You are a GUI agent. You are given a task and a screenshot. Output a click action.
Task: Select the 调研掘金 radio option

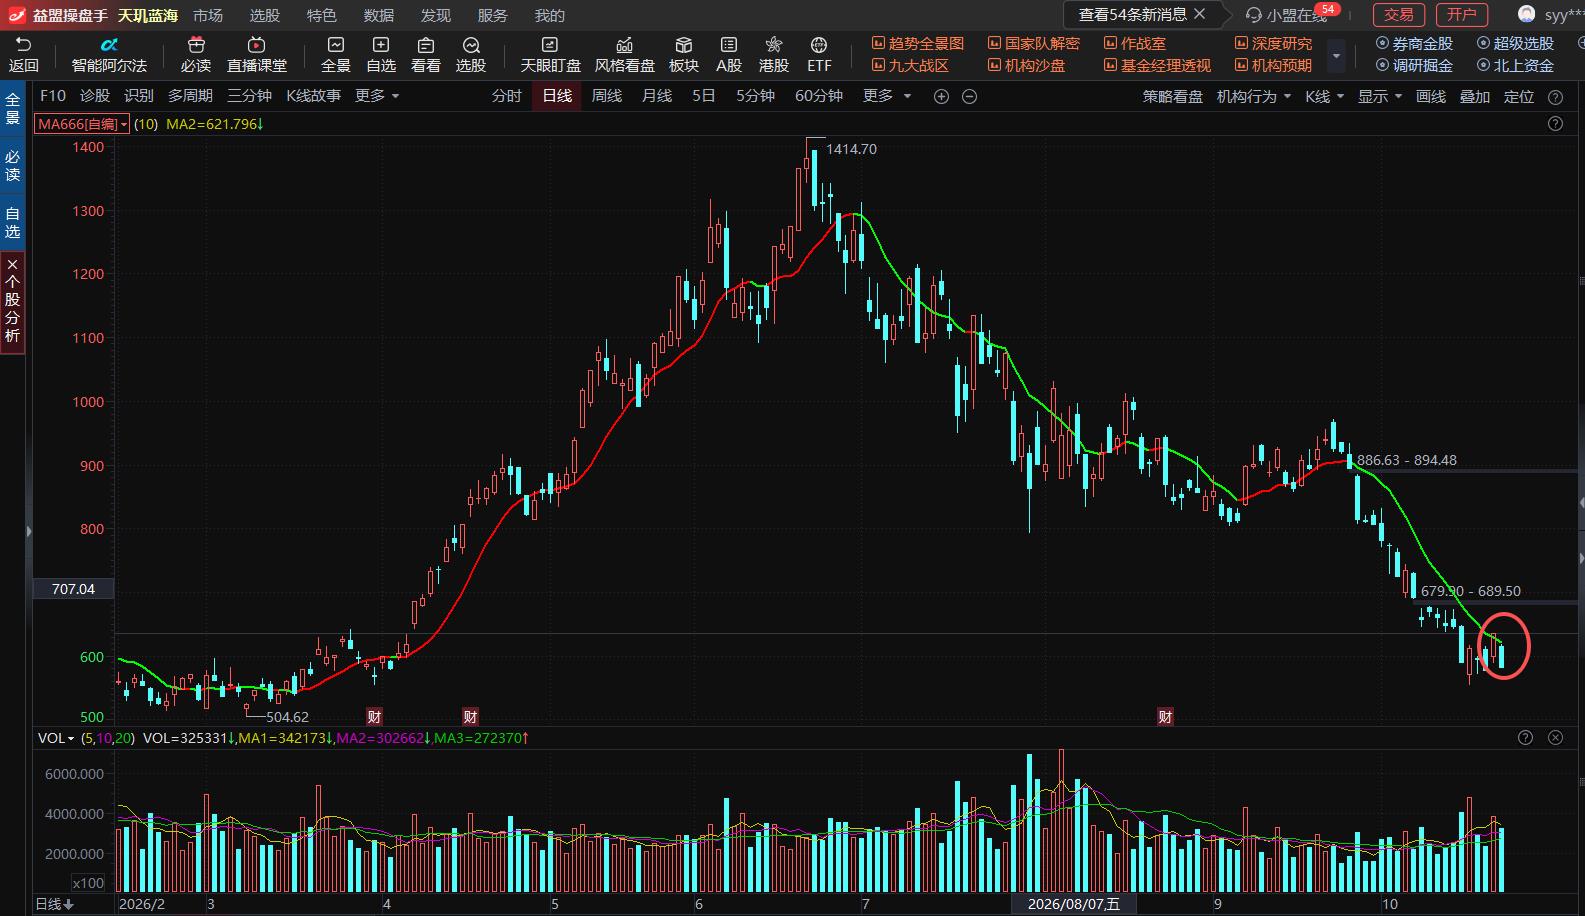pyautogui.click(x=1414, y=65)
